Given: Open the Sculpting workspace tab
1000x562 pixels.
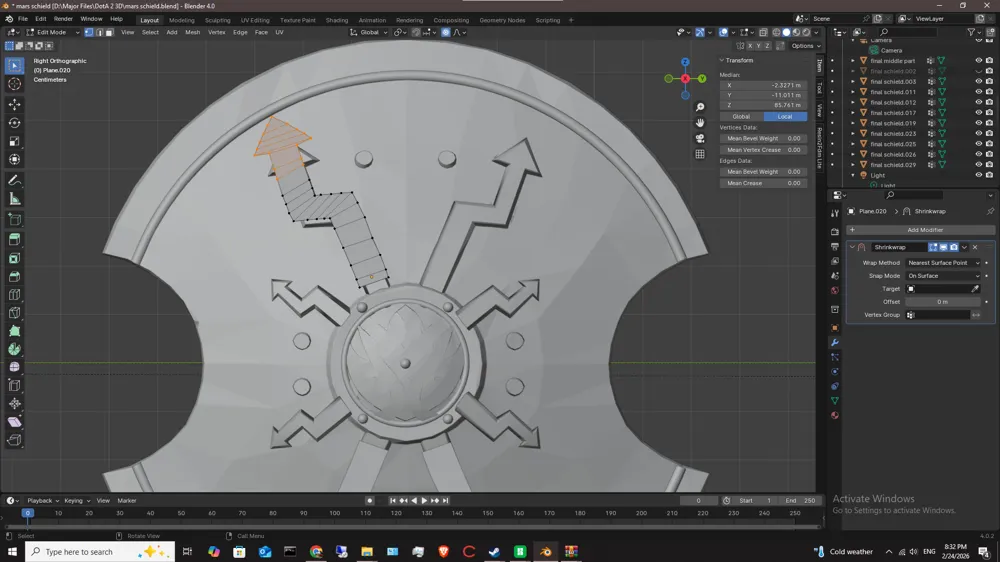Looking at the screenshot, I should point(217,20).
